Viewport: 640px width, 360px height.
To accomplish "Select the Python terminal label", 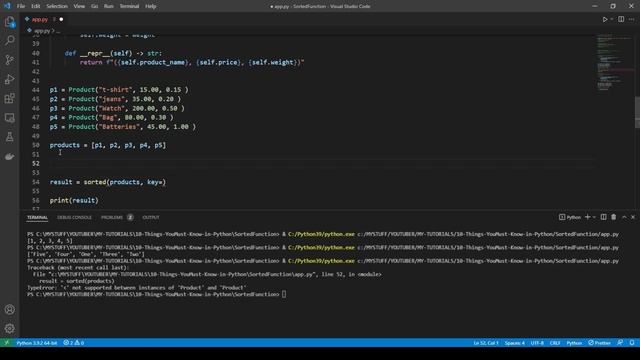I will point(570,217).
